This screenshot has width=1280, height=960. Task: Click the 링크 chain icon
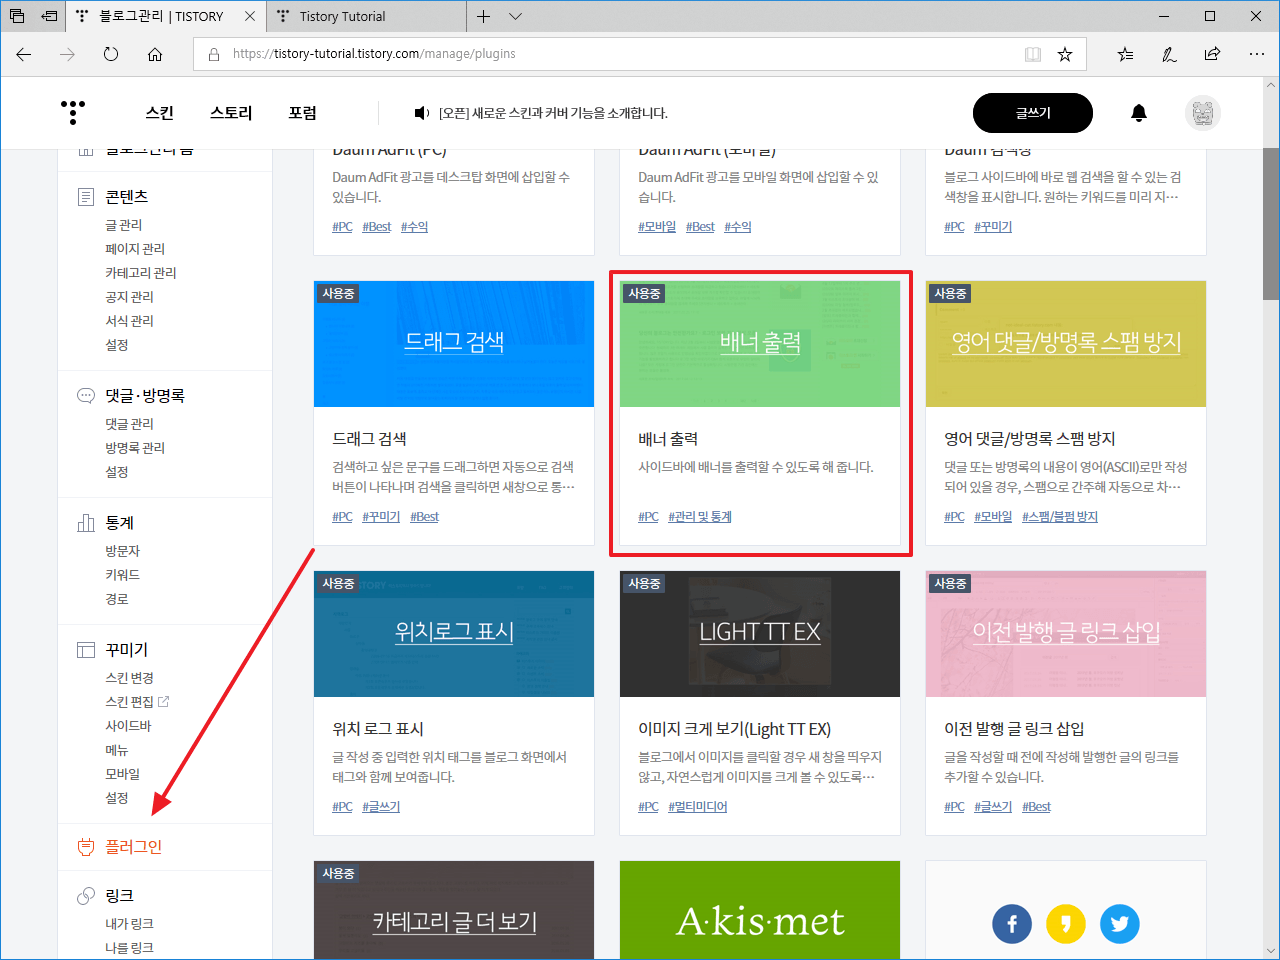[86, 896]
